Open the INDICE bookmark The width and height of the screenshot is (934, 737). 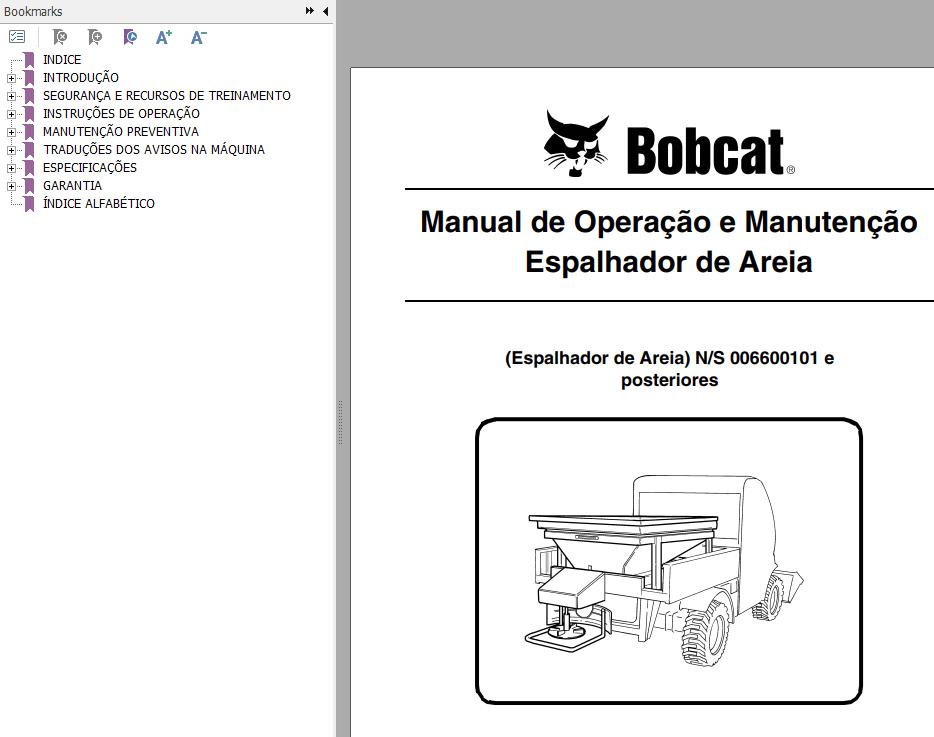[62, 60]
